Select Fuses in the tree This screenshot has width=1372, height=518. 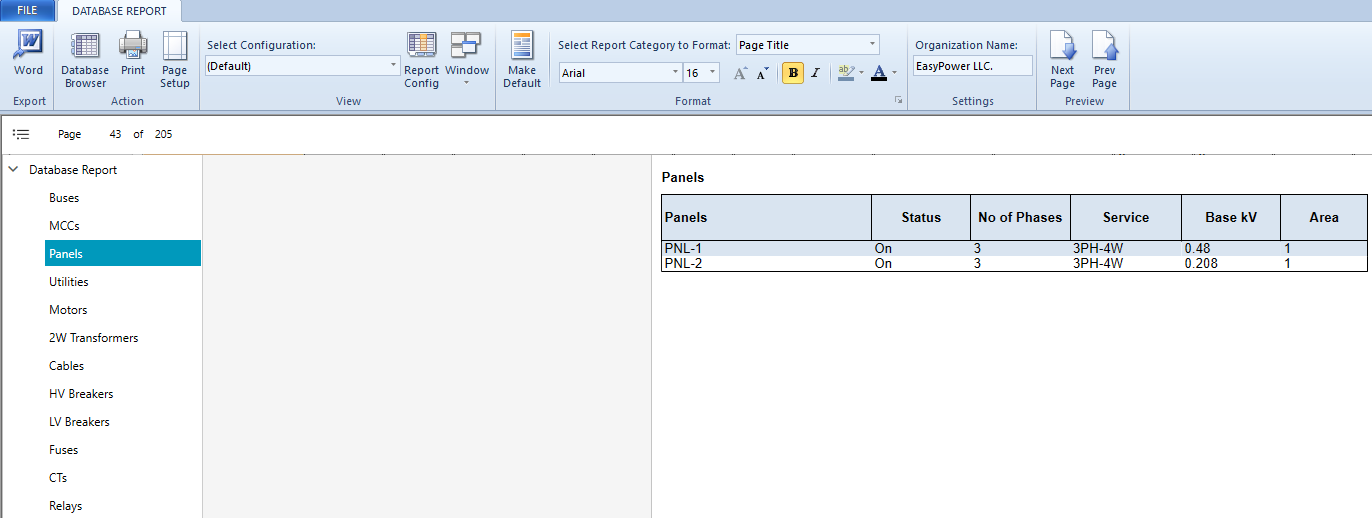[x=64, y=450]
